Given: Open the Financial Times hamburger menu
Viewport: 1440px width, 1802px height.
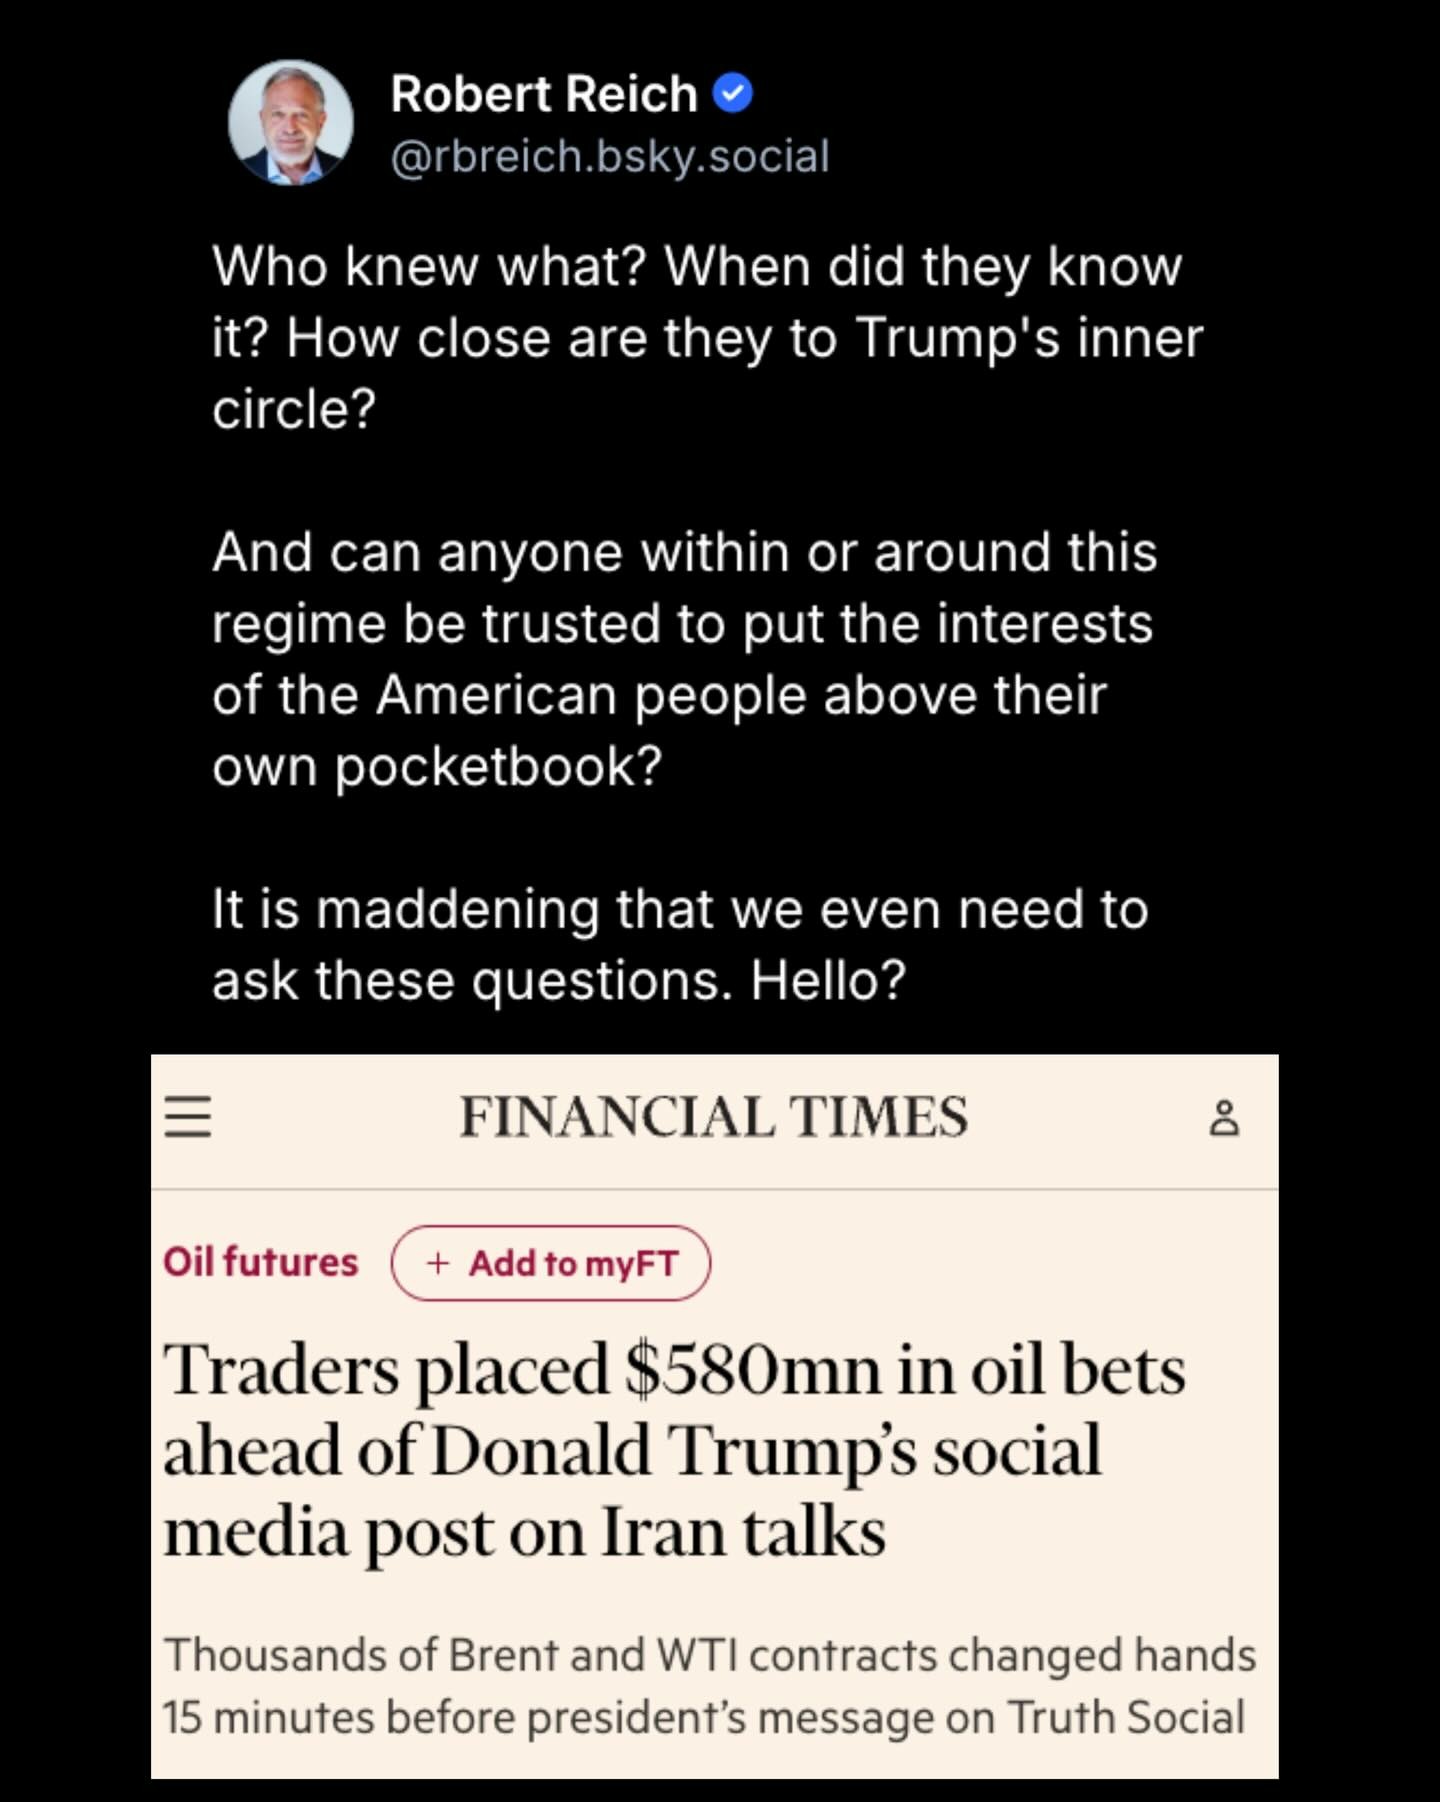Looking at the screenshot, I should (x=188, y=1117).
